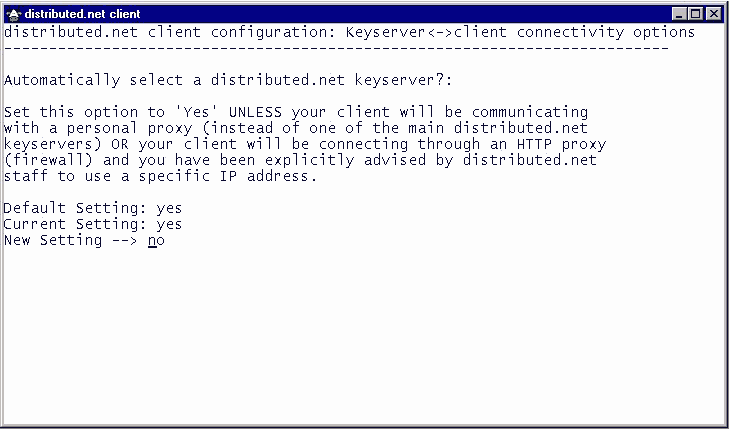The width and height of the screenshot is (730, 429).
Task: Maximize the distributed.net client window
Action: click(x=696, y=14)
